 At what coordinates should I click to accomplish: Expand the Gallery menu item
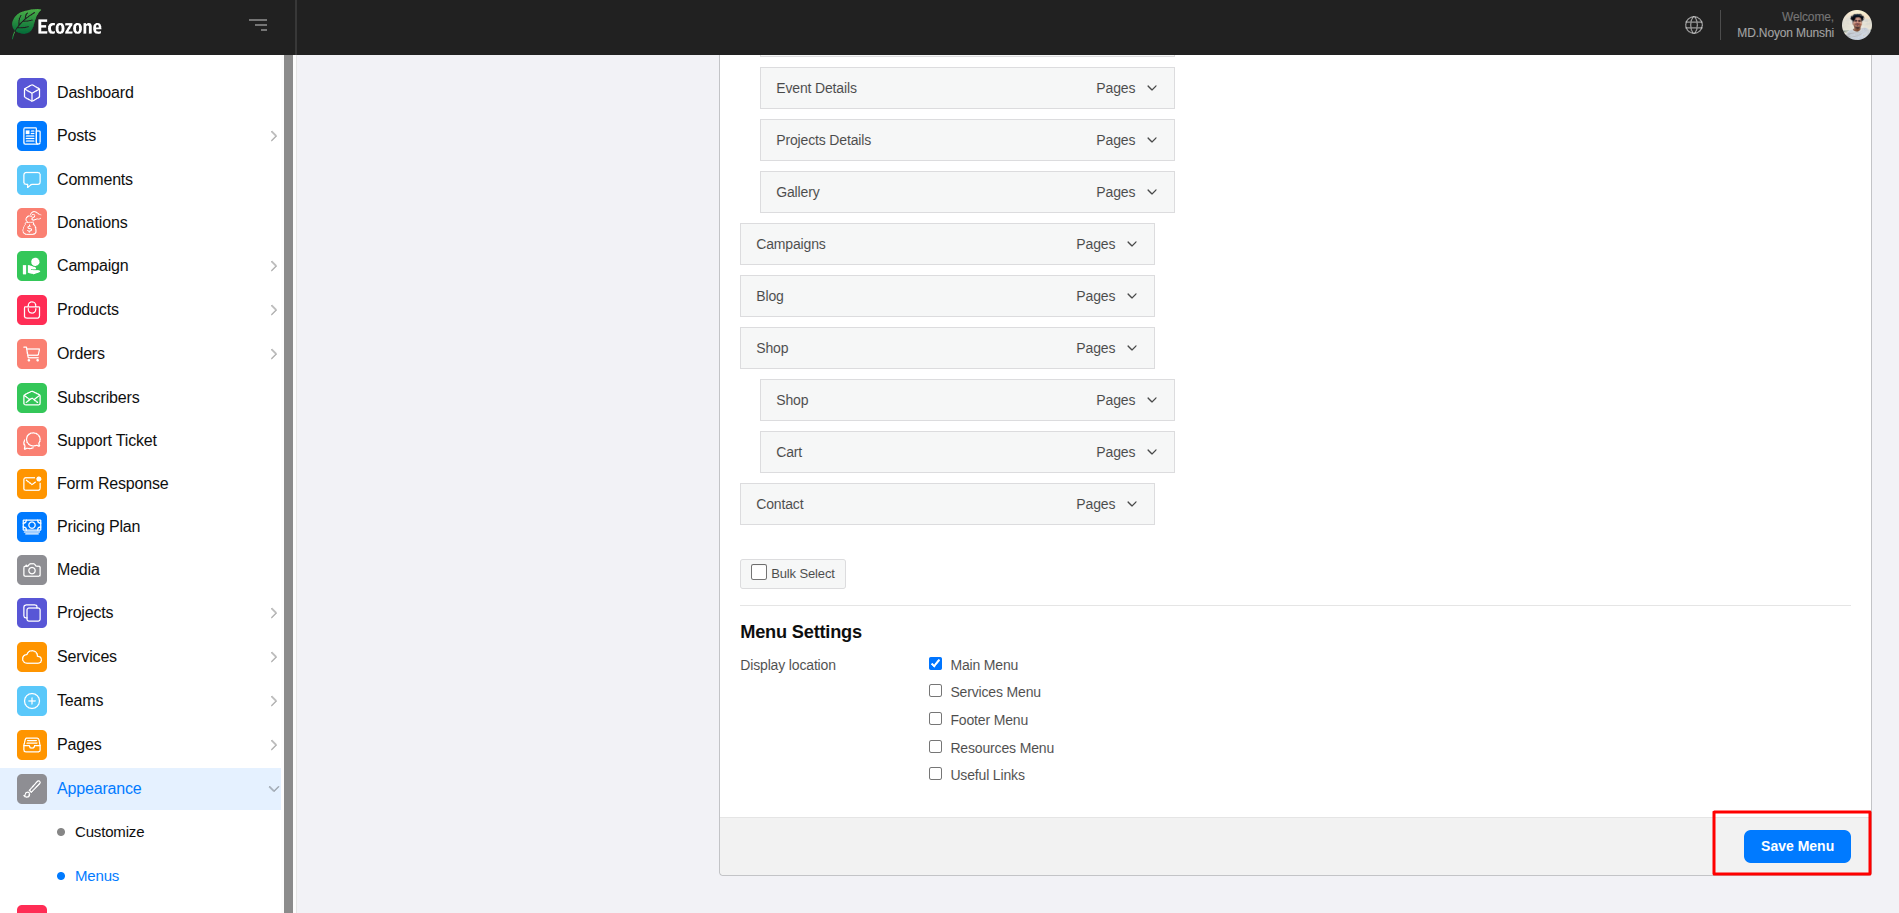point(1152,192)
